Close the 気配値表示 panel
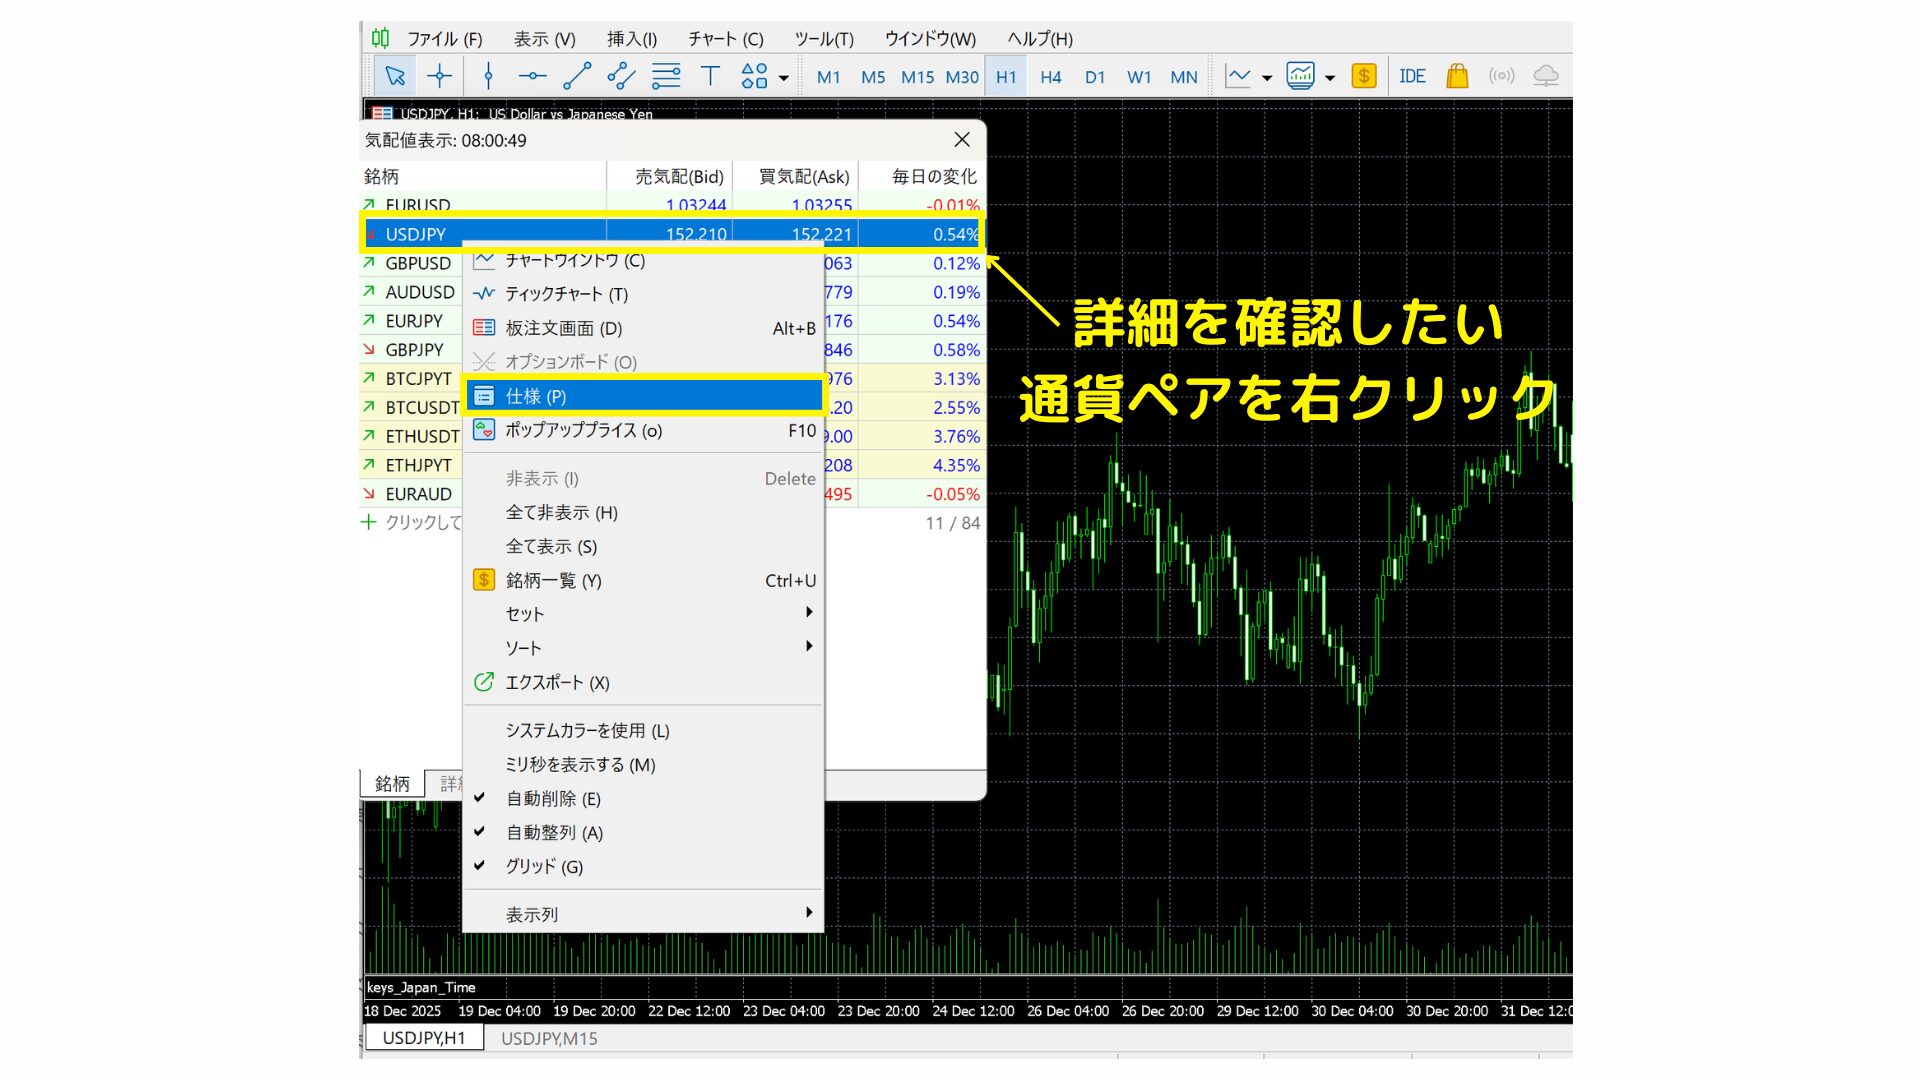 click(962, 140)
